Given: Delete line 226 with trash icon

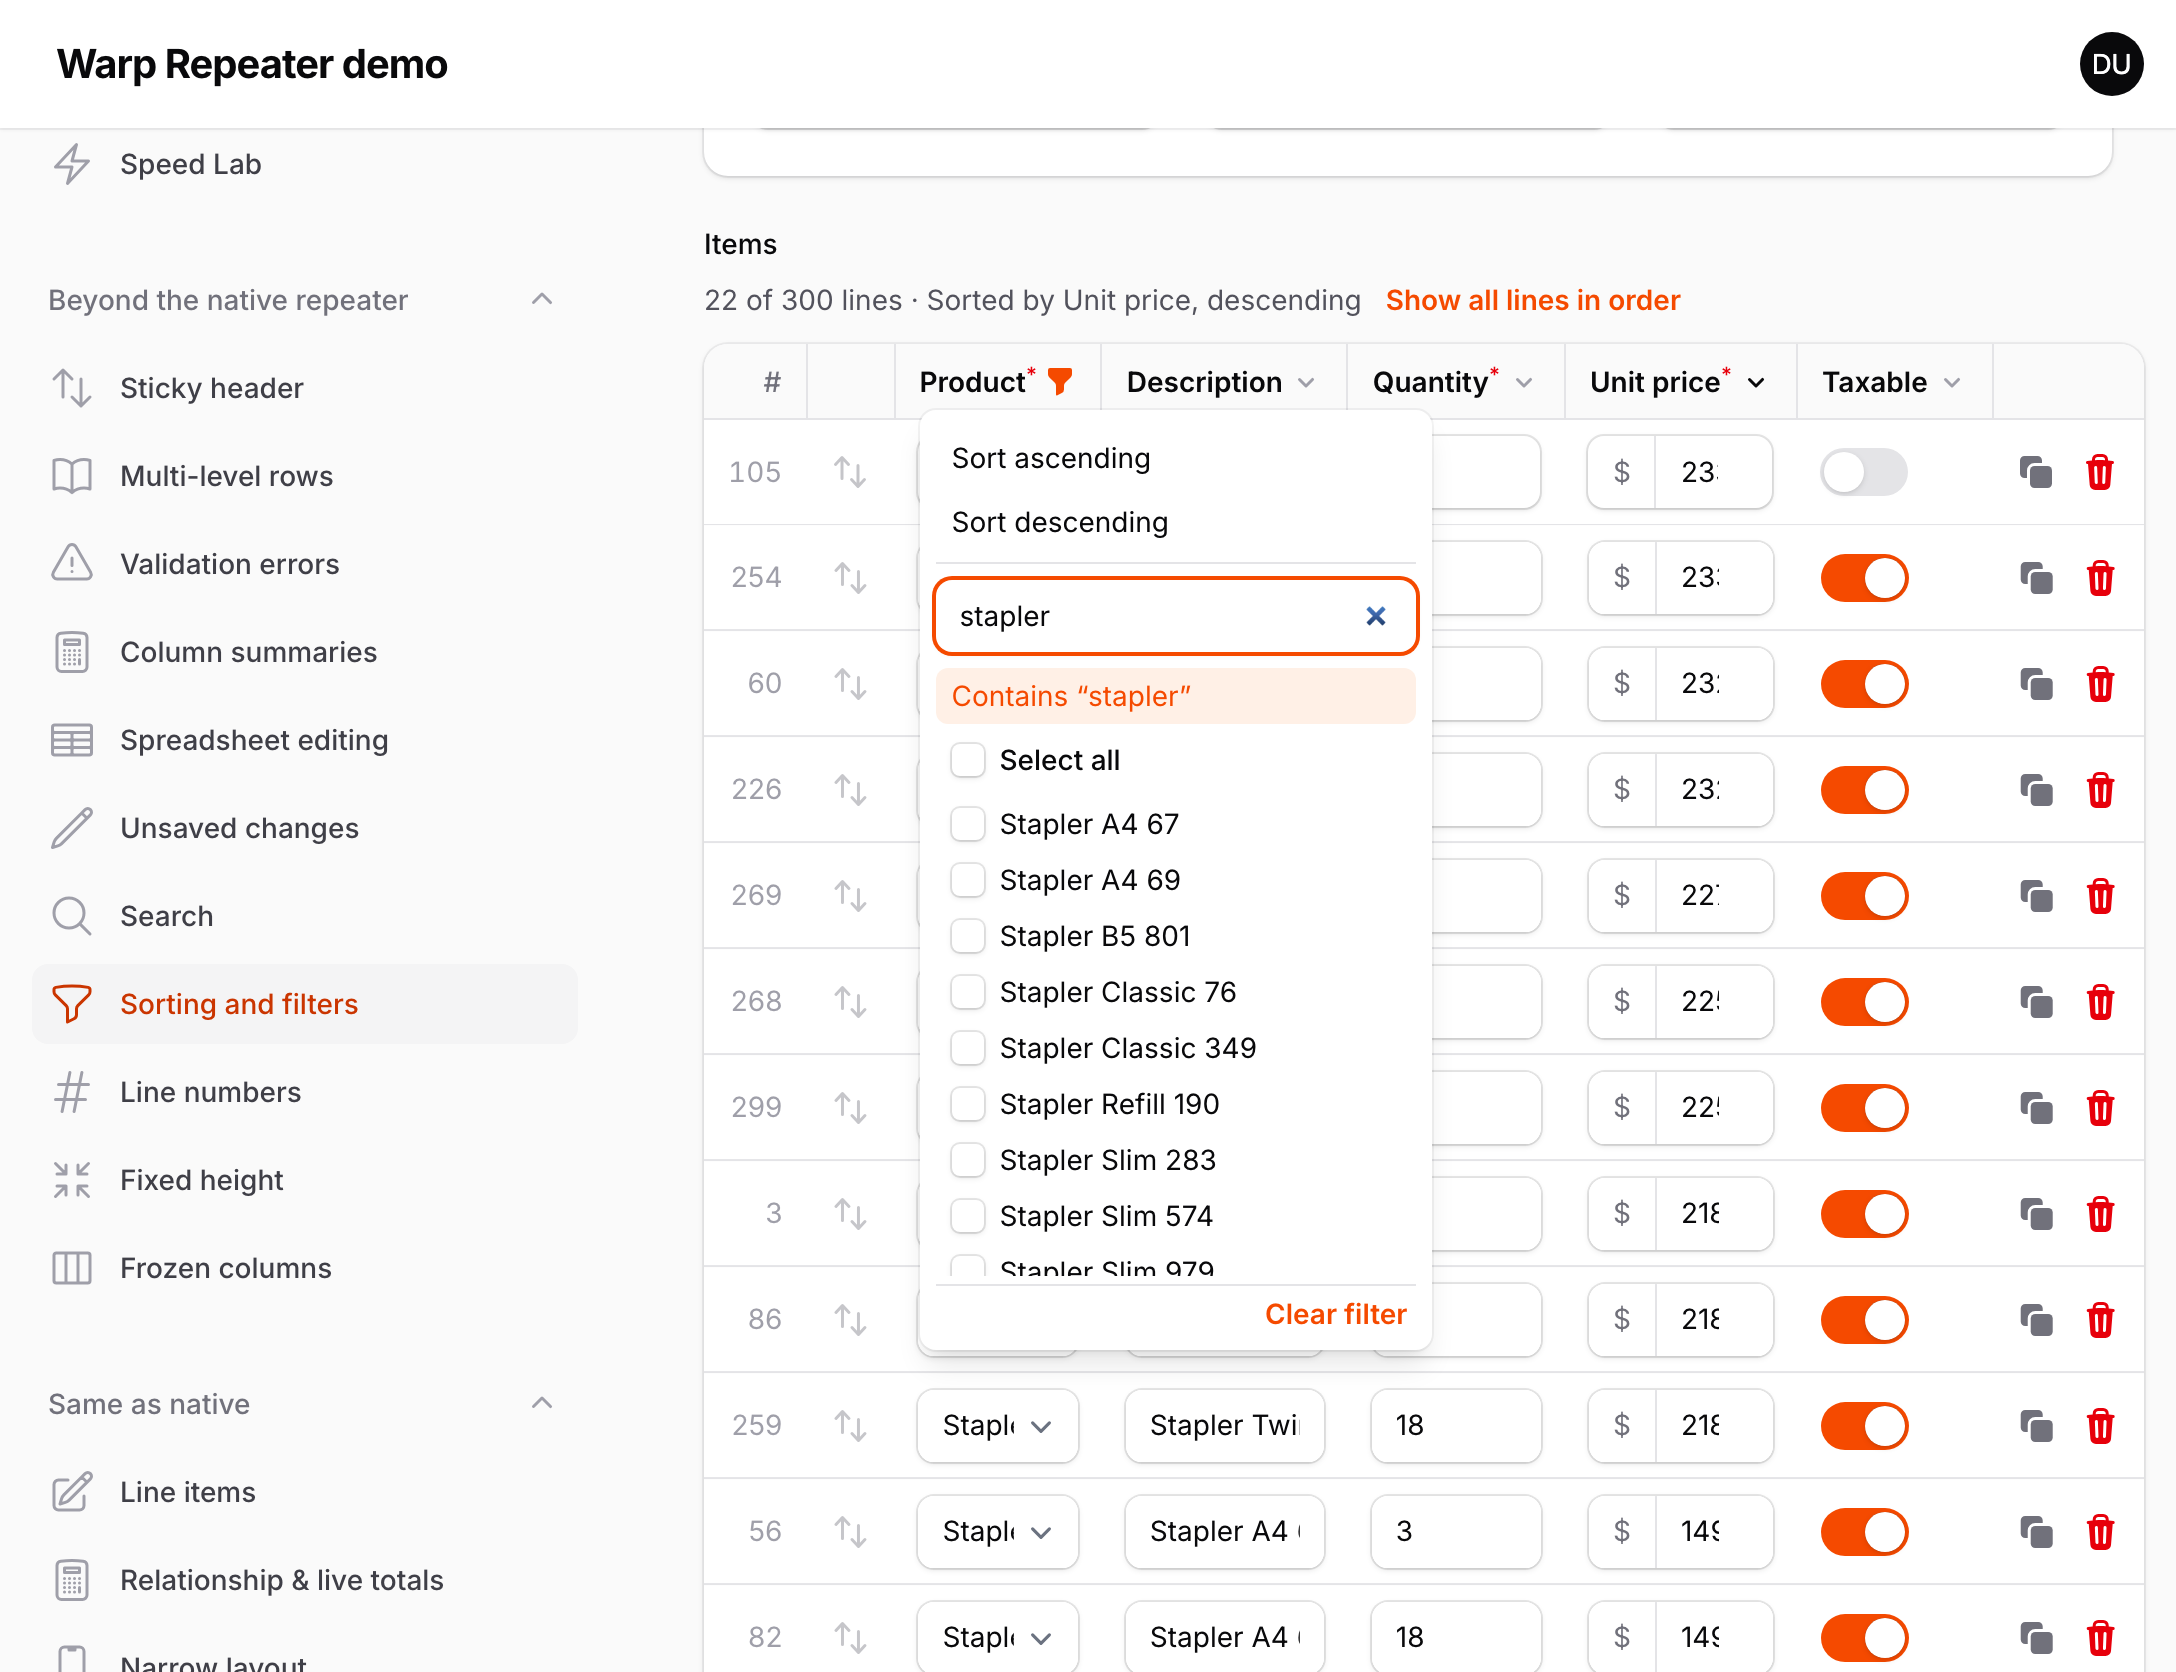Looking at the screenshot, I should (x=2100, y=790).
